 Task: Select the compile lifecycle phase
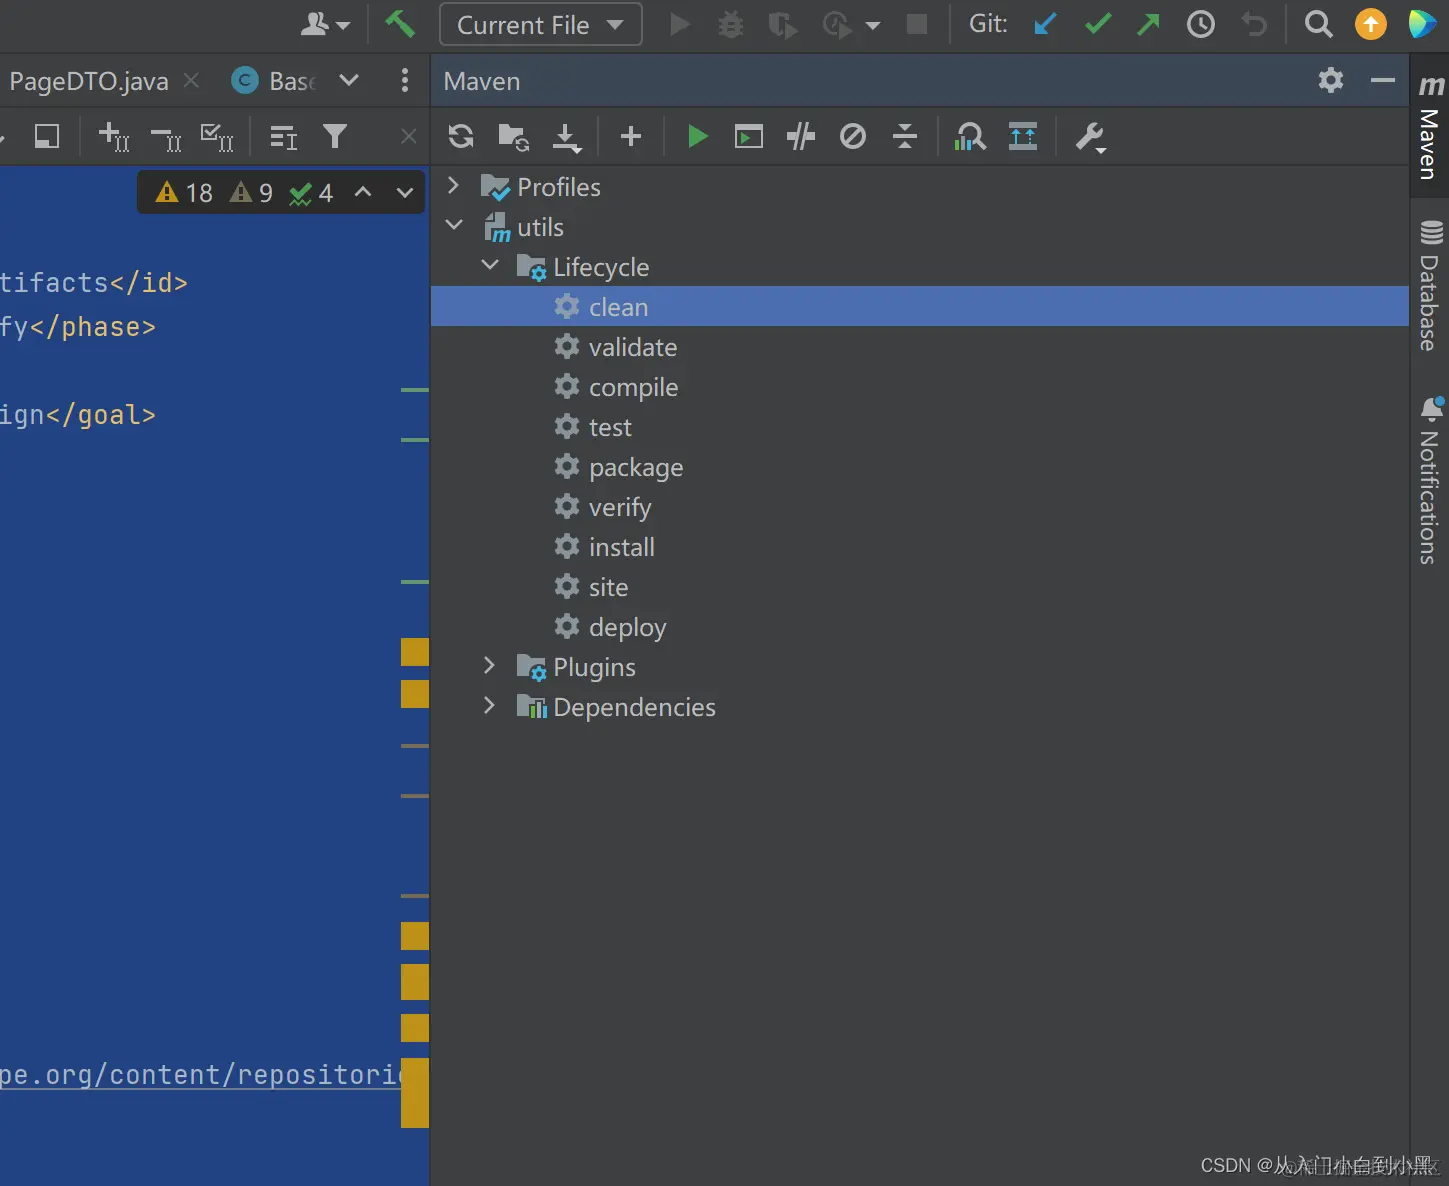[x=919, y=386]
